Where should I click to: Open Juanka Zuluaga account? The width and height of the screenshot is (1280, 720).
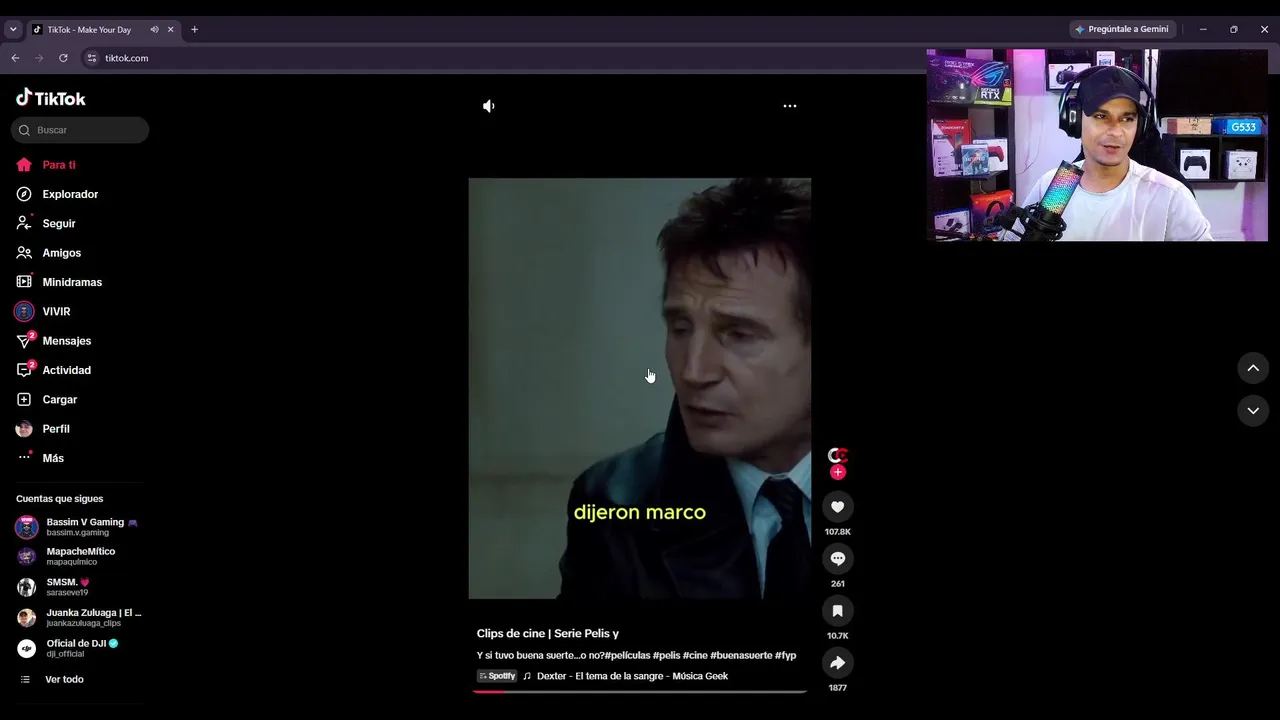[x=78, y=618]
